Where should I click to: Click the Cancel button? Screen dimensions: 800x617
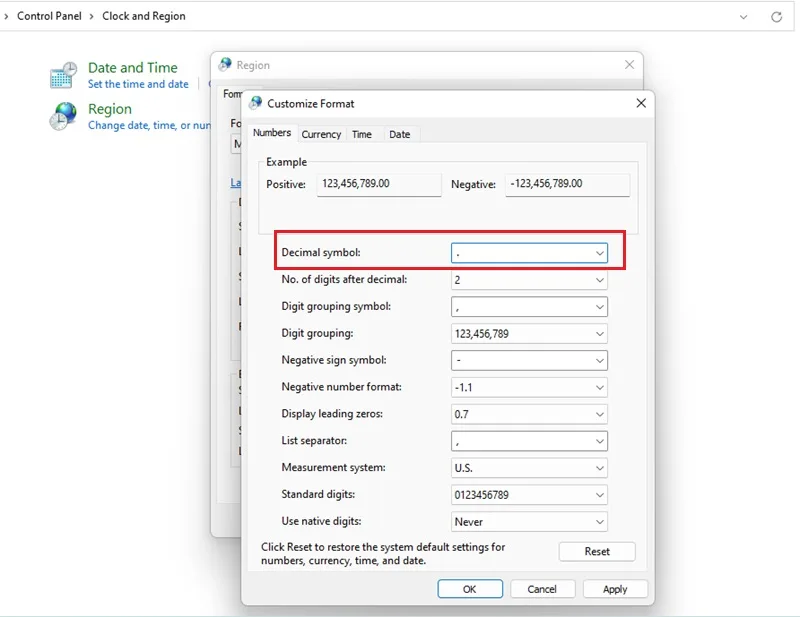(542, 589)
